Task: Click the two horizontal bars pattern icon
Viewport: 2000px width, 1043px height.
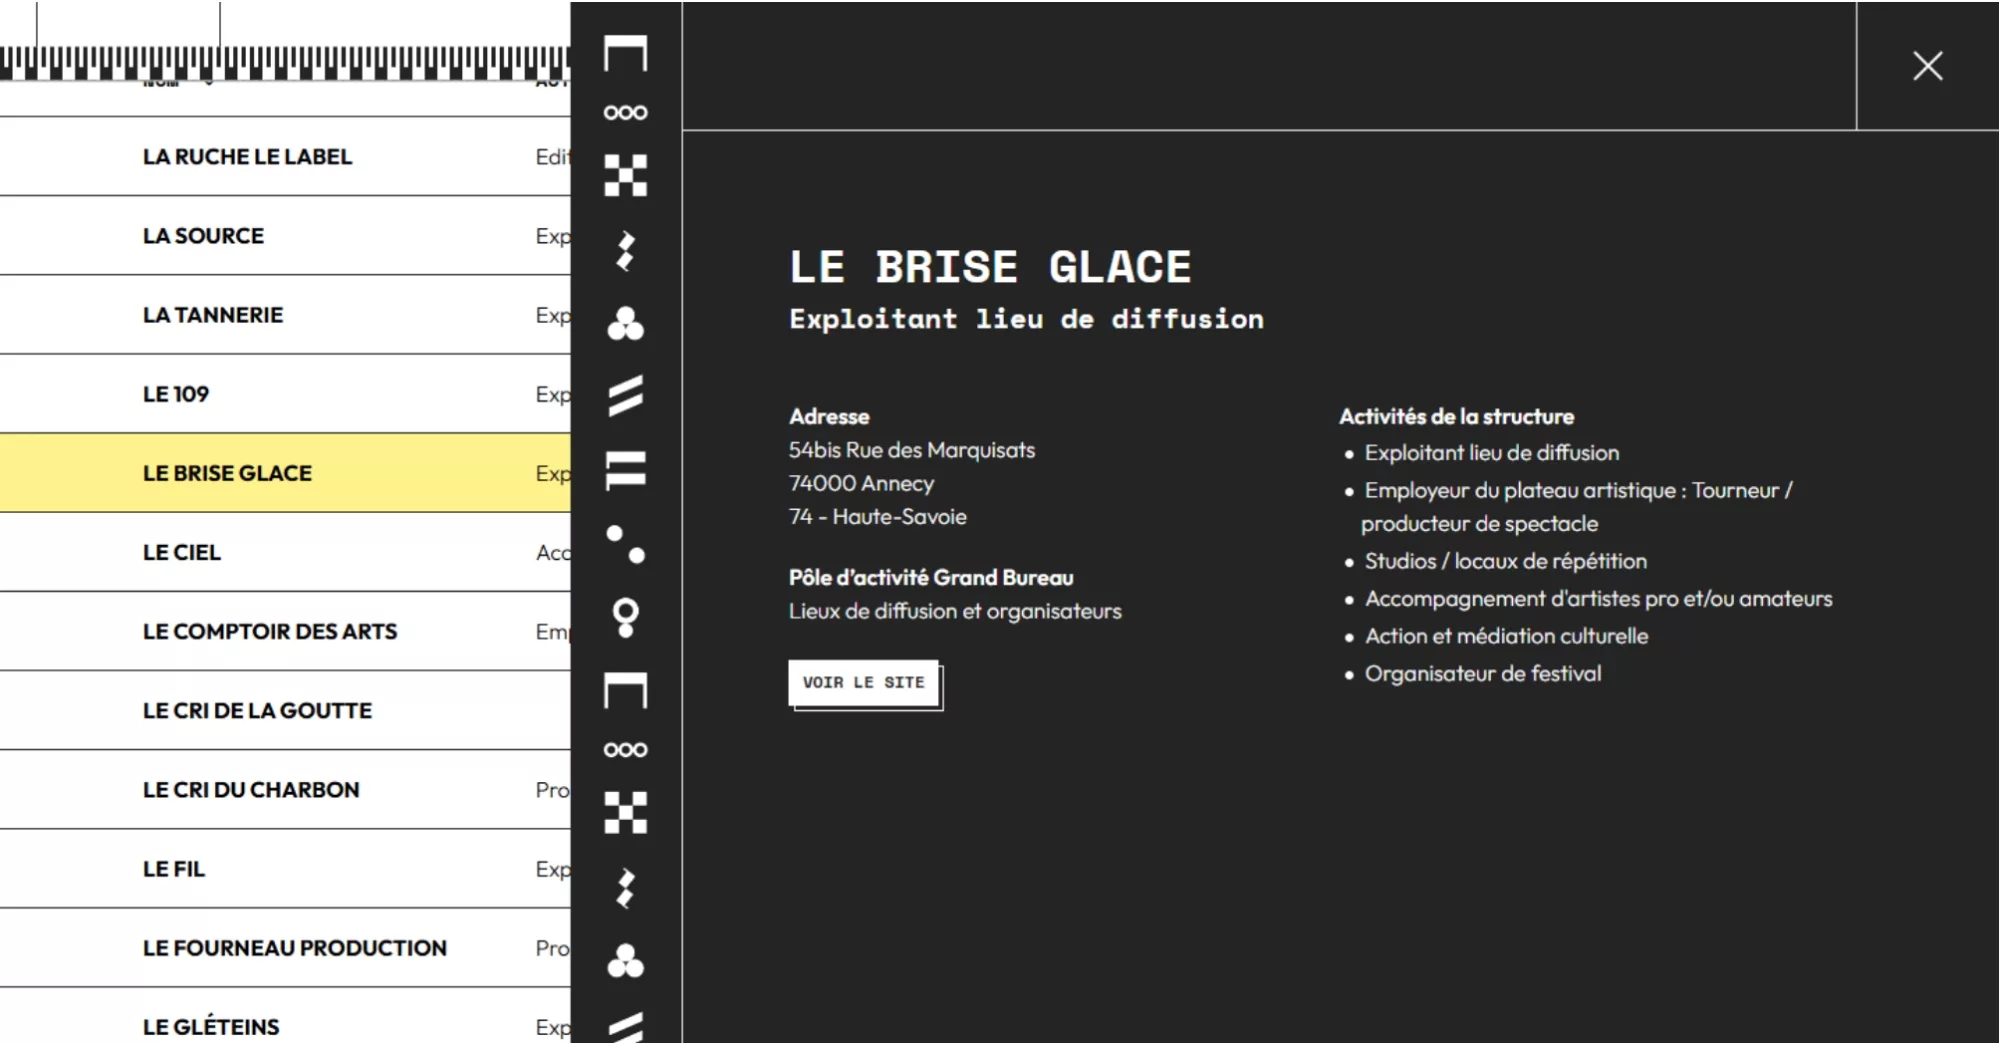Action: point(625,470)
